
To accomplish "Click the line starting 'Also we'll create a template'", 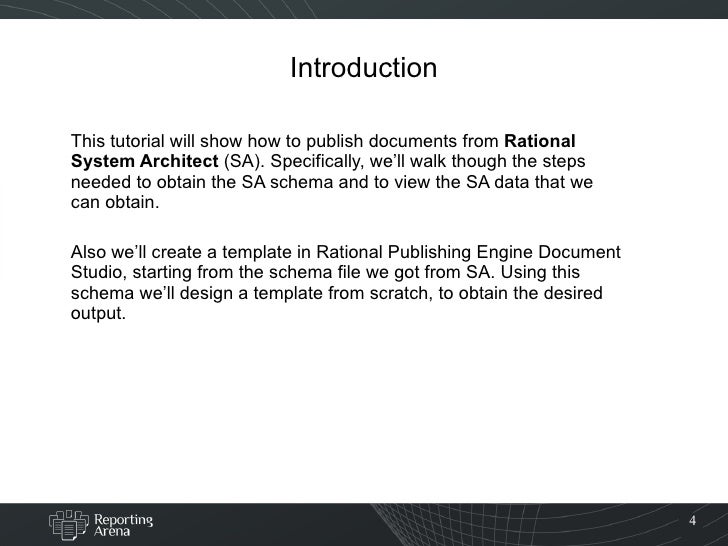I will tap(345, 252).
